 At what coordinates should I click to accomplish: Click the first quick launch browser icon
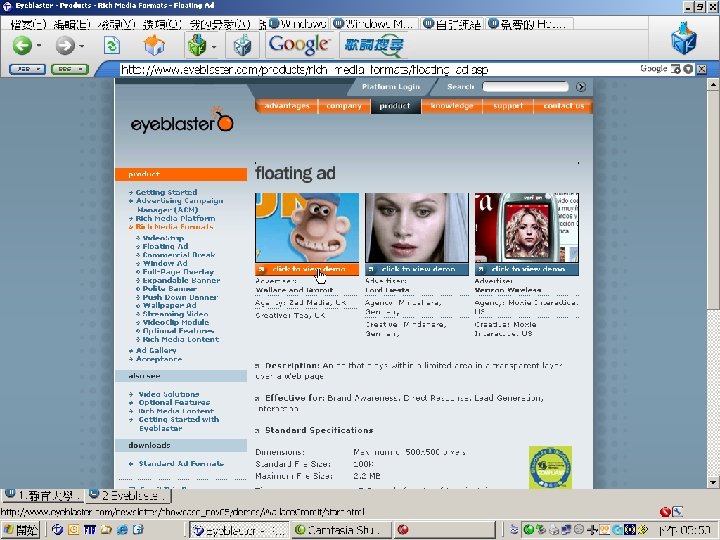57,530
